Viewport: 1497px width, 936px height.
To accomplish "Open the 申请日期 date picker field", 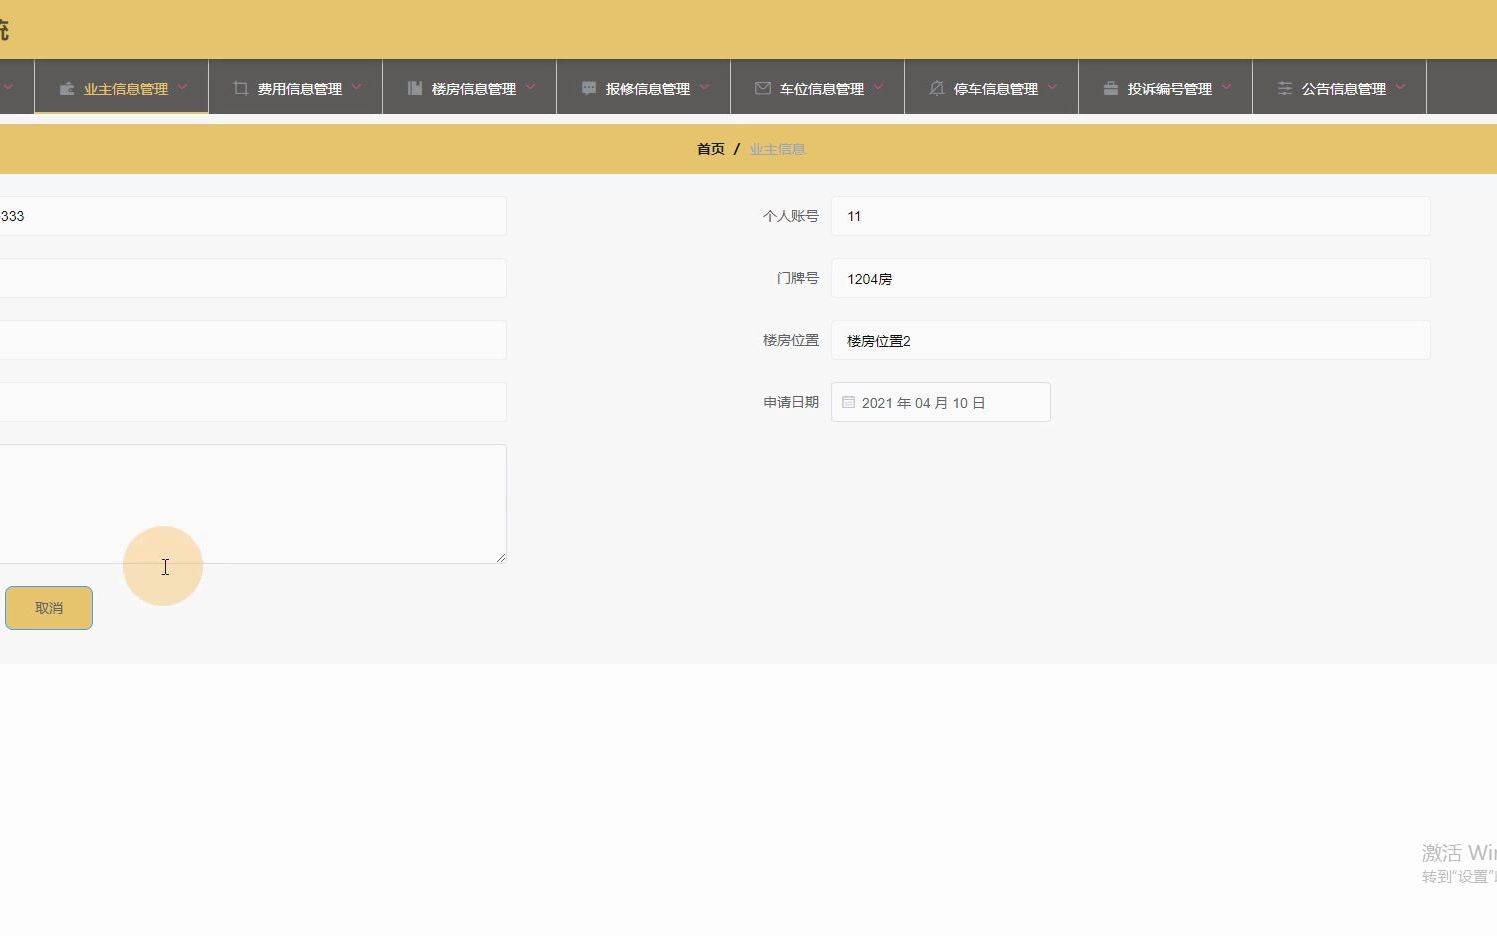I will (941, 402).
